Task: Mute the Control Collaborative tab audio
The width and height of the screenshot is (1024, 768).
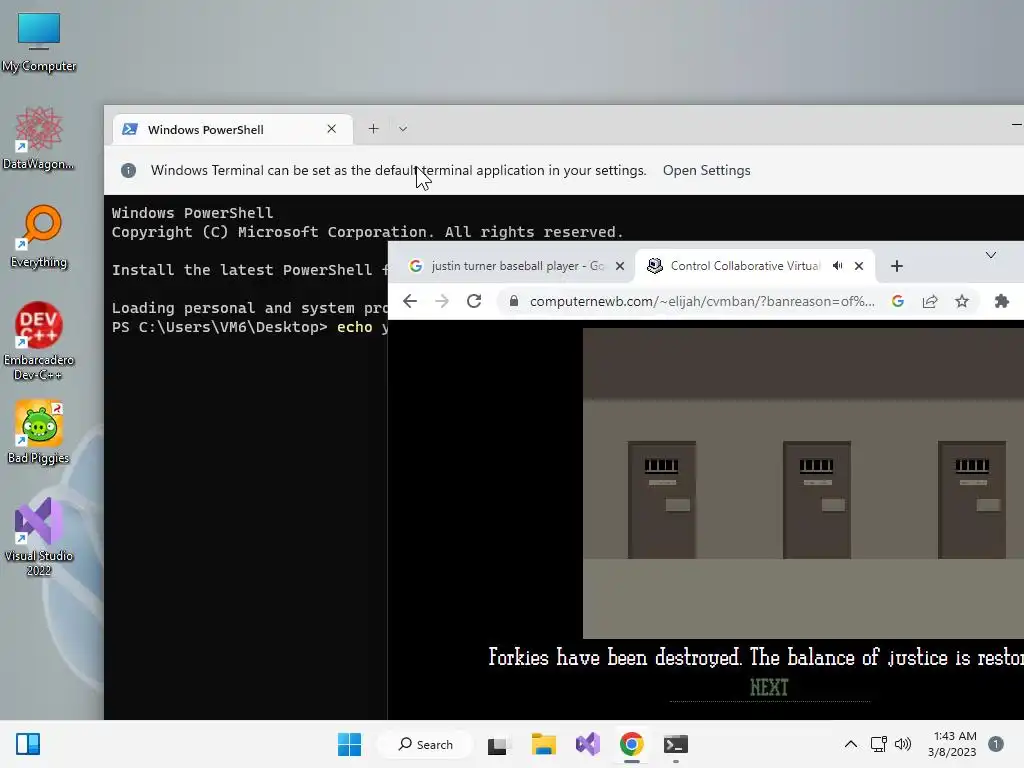Action: click(x=837, y=266)
